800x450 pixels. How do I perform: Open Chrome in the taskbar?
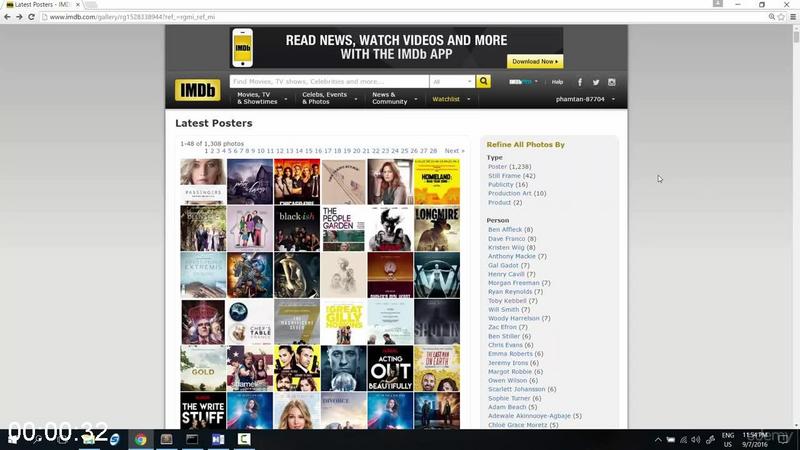click(140, 439)
